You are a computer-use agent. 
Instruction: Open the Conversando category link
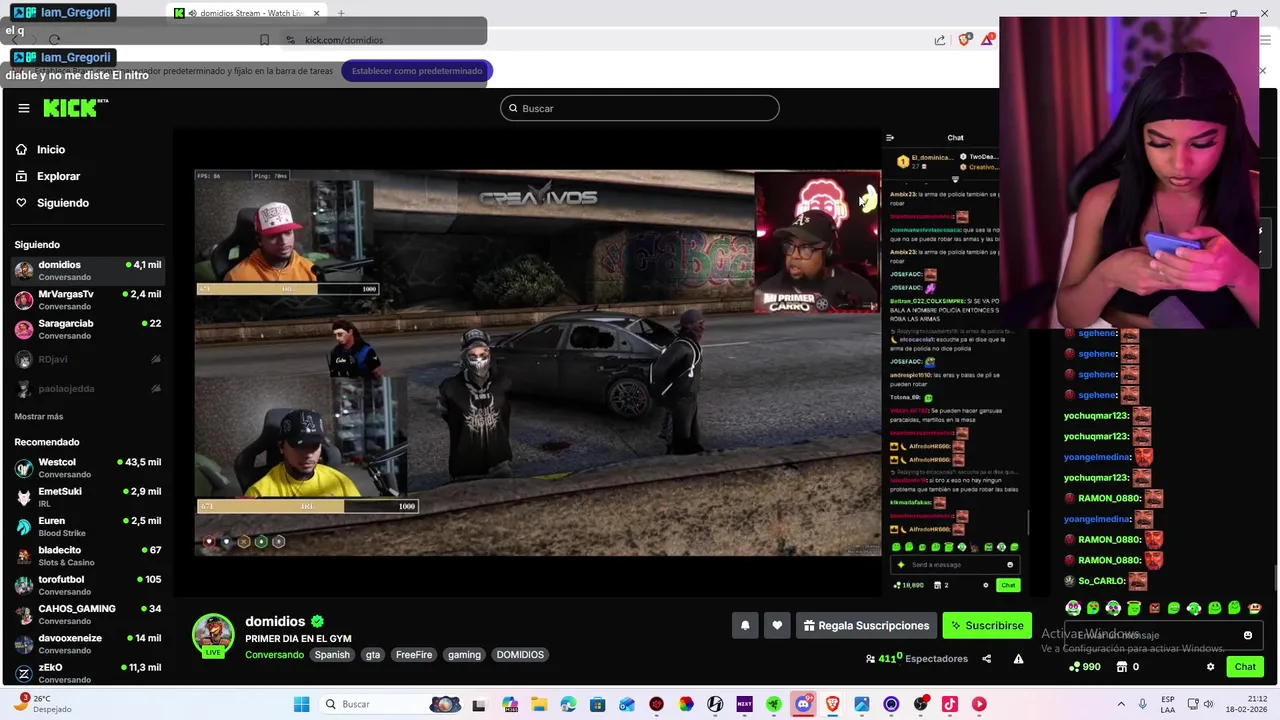point(274,655)
